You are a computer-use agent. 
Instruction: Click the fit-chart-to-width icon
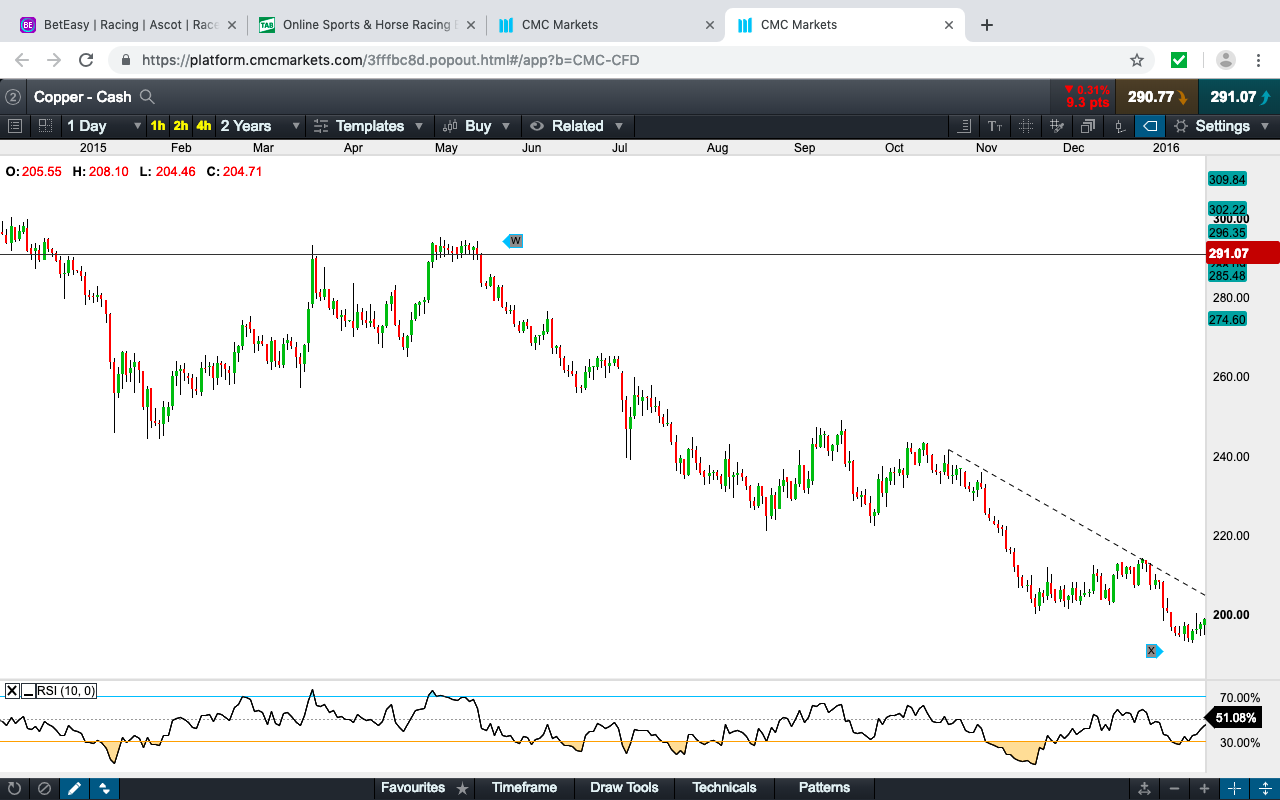pyautogui.click(x=1143, y=788)
